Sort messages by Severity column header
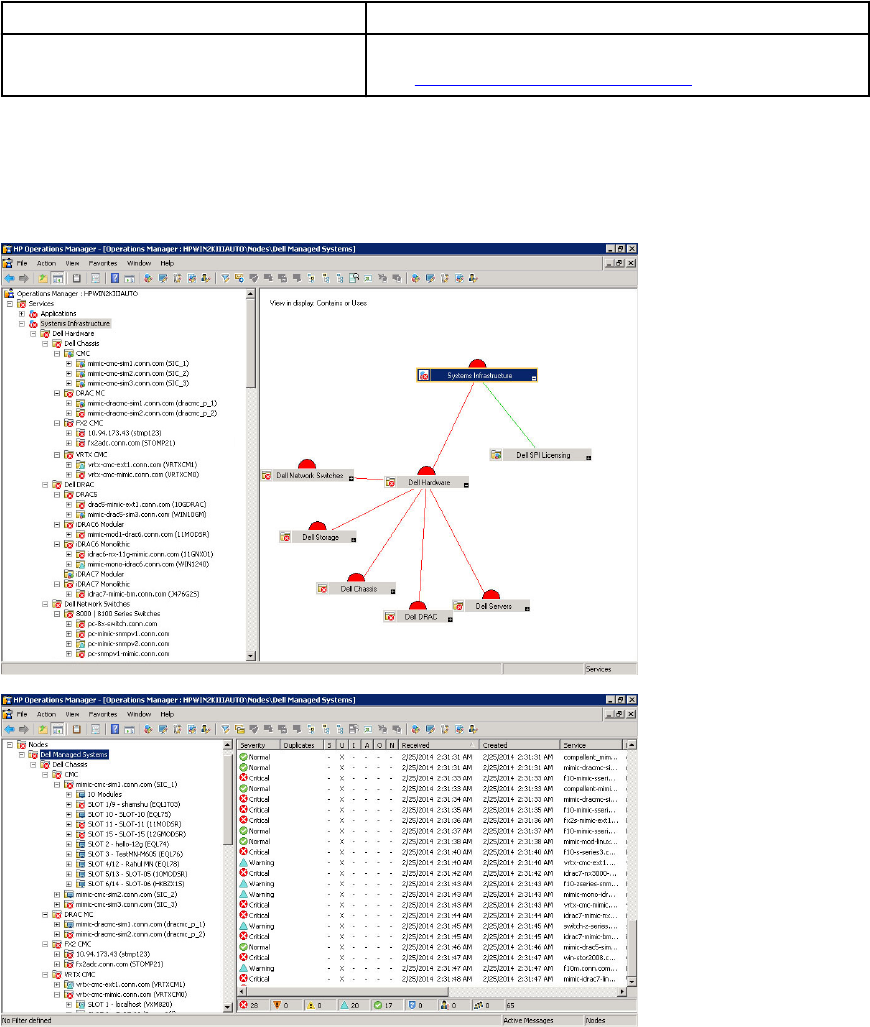 click(258, 745)
